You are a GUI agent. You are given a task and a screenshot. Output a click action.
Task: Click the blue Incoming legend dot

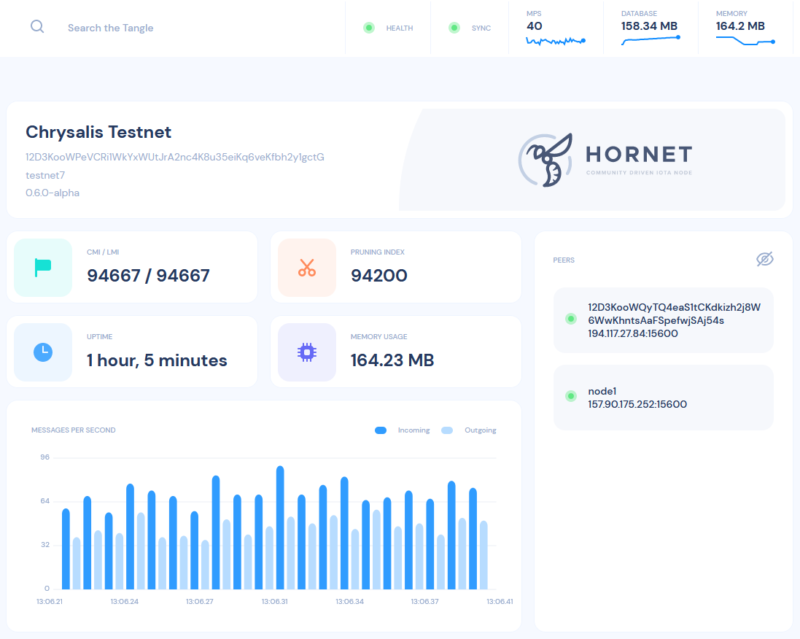pos(380,429)
